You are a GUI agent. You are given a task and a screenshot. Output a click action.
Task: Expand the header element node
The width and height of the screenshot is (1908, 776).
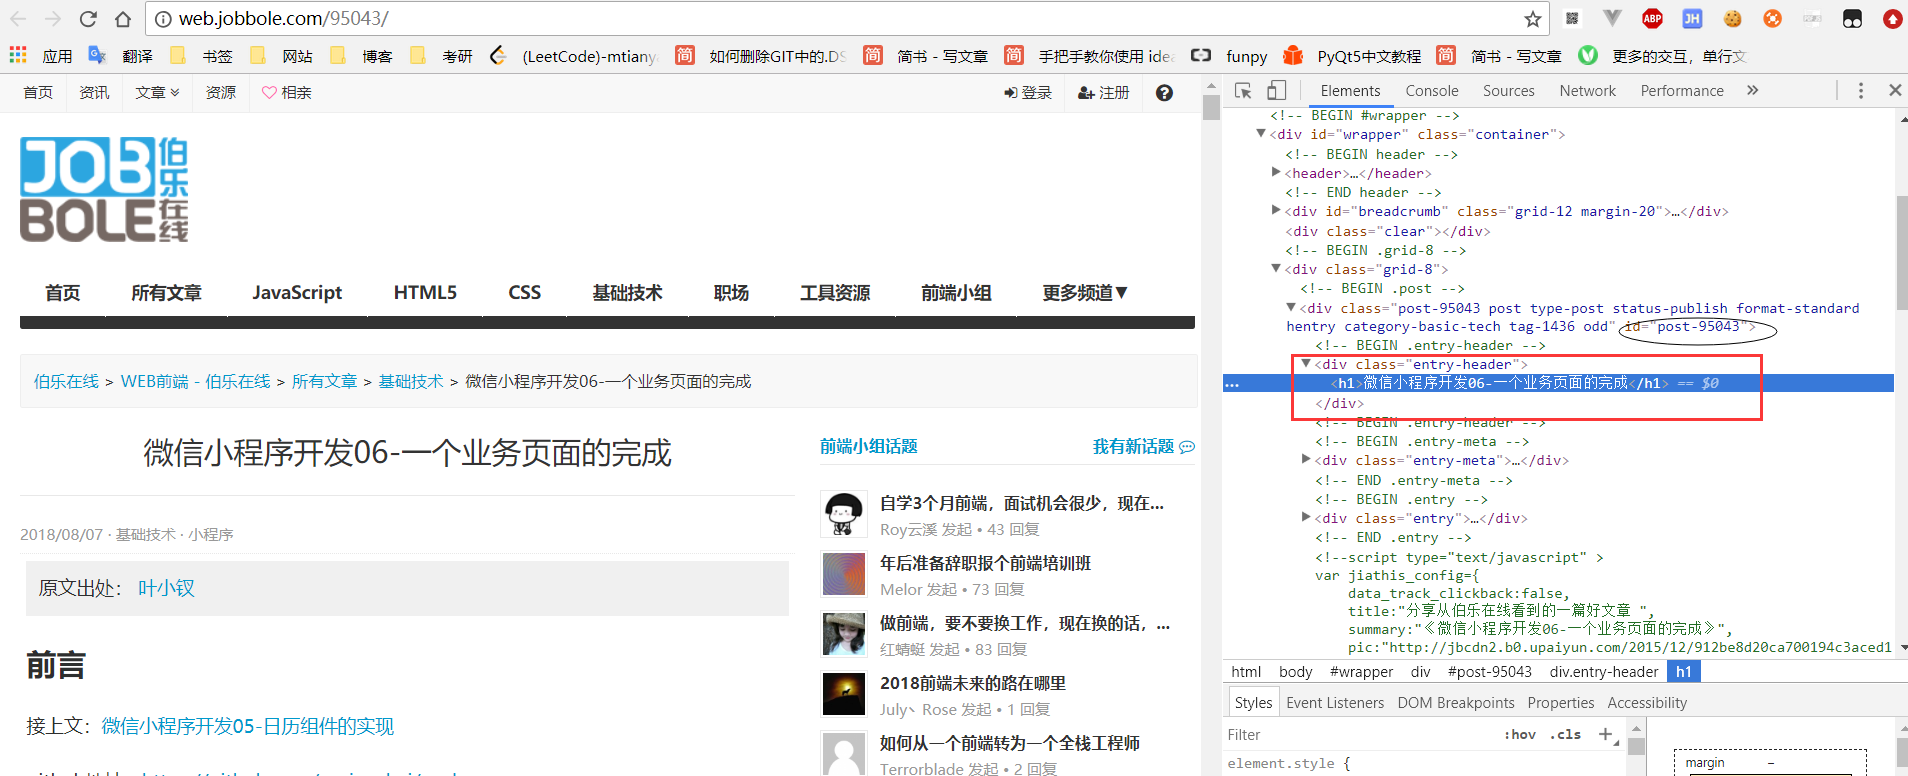click(1276, 172)
